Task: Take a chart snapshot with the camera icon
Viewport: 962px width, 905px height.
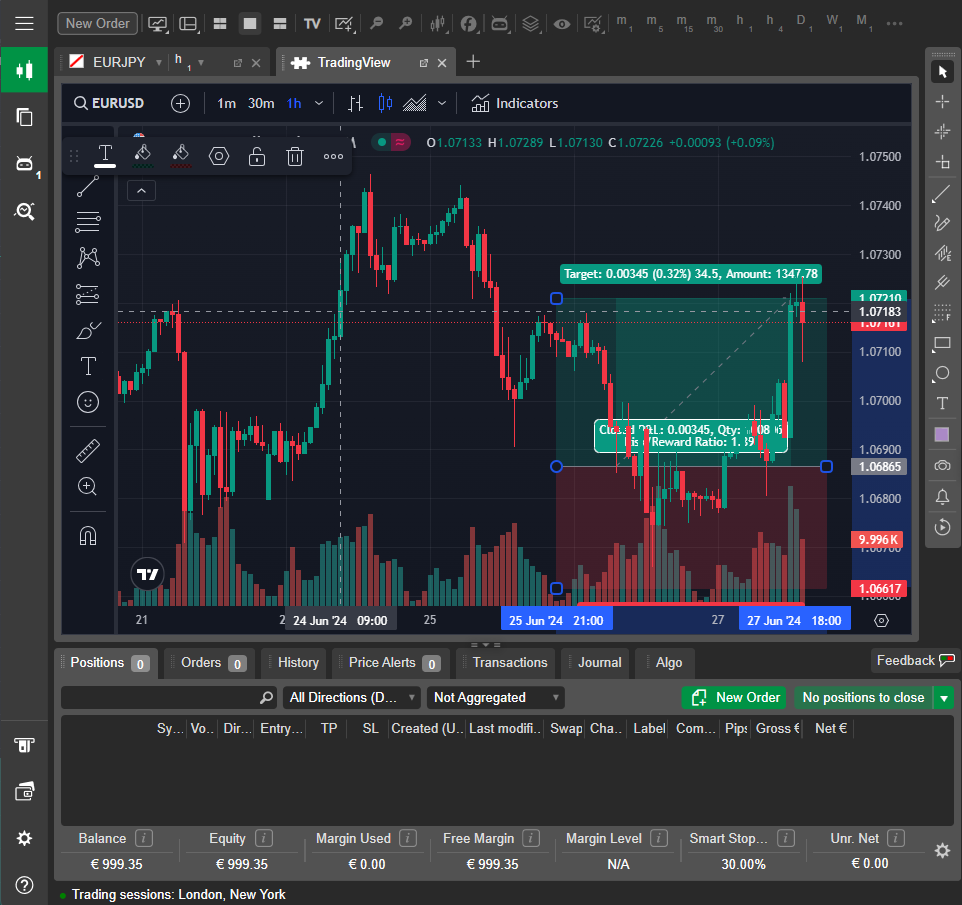Action: coord(942,465)
